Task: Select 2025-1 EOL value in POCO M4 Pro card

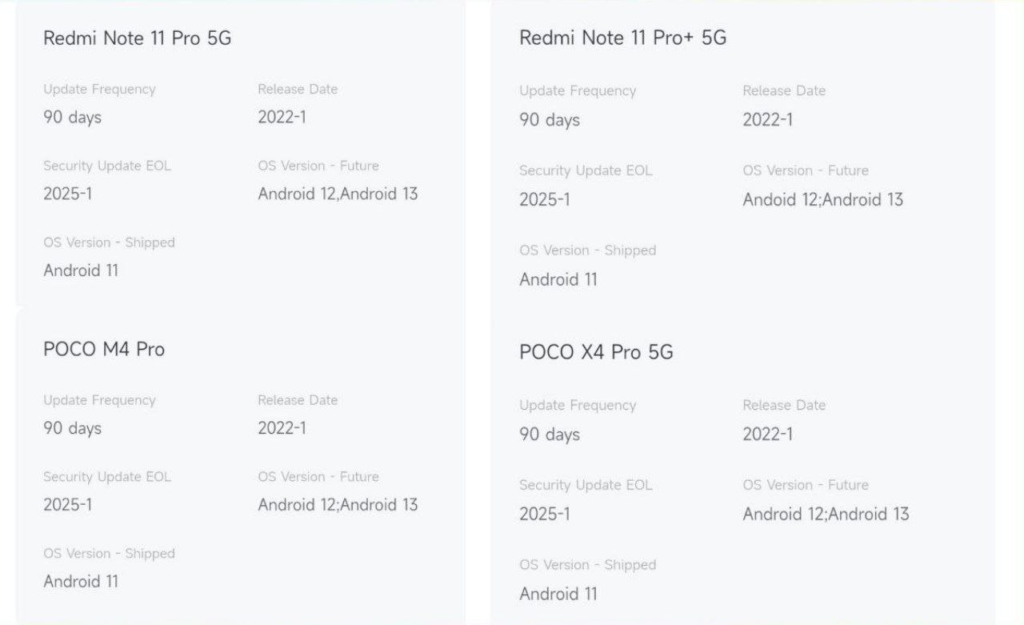Action: [67, 505]
